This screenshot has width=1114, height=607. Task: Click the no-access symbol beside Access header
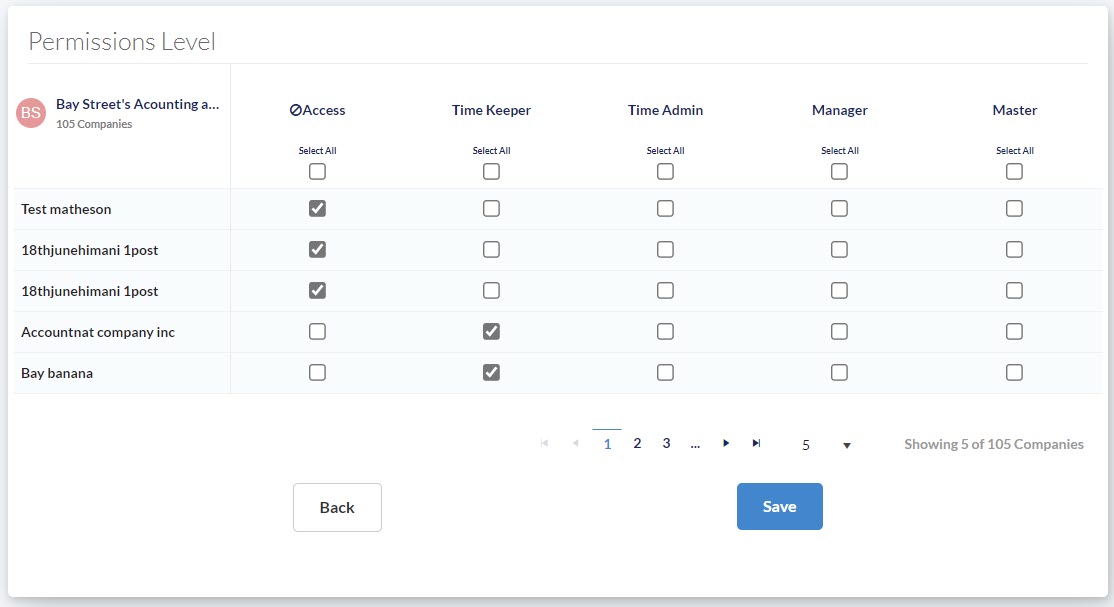(296, 110)
